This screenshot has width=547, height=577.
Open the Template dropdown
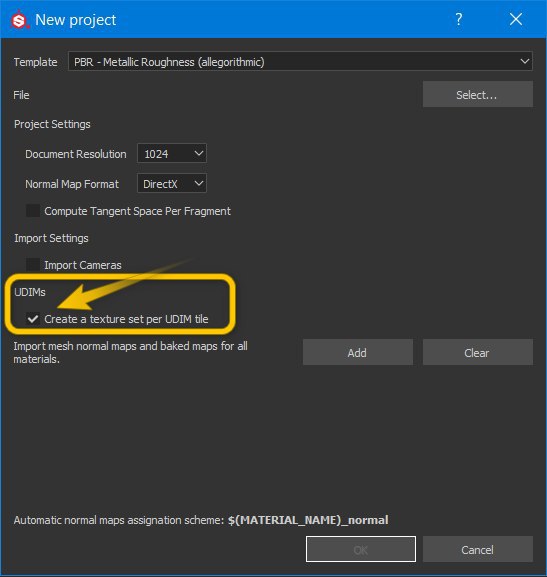pos(300,61)
